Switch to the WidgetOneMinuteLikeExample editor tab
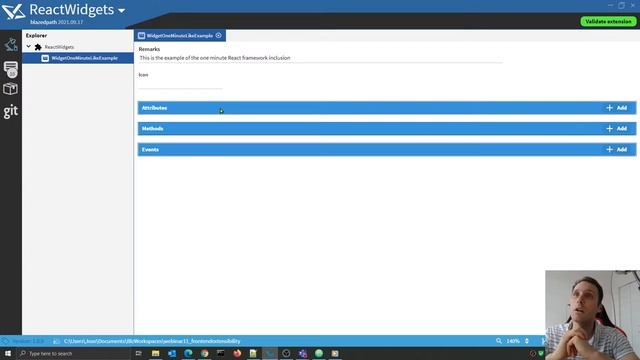 point(180,36)
